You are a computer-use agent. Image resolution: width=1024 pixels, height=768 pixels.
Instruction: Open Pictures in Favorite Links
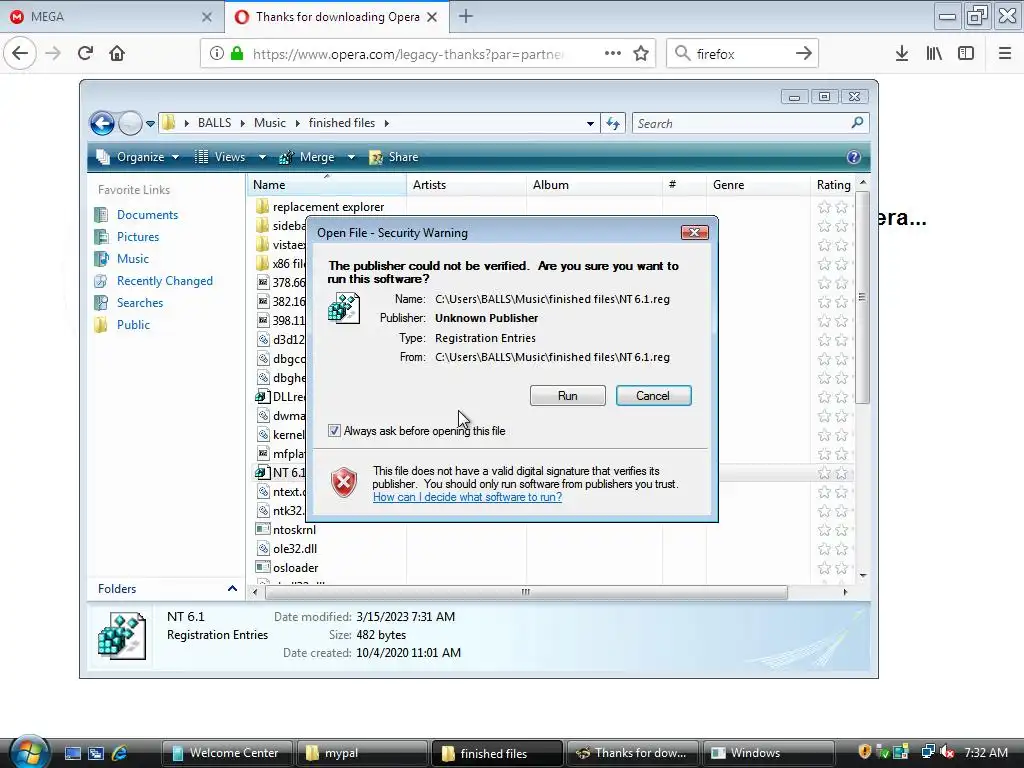pyautogui.click(x=138, y=236)
